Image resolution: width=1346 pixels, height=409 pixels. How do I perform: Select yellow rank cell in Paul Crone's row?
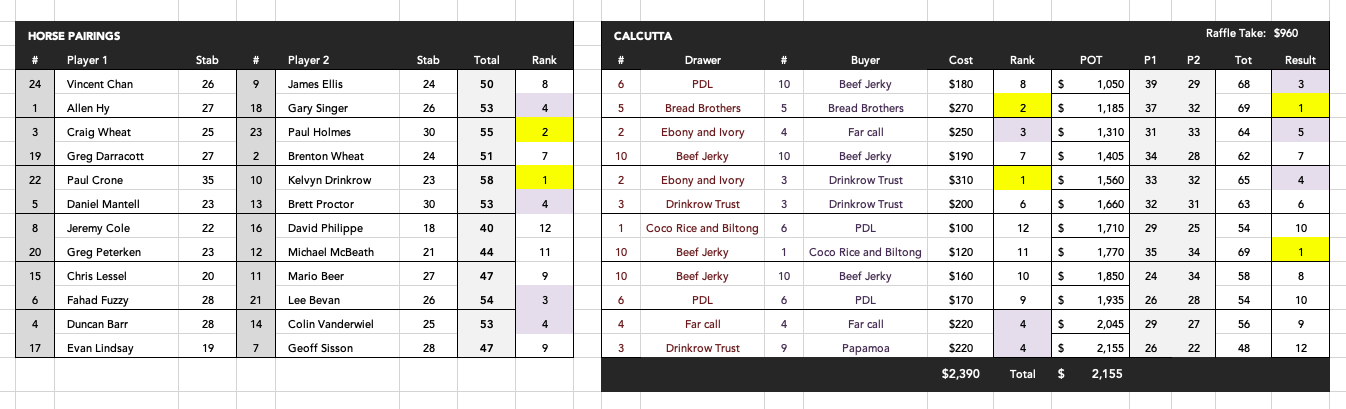pyautogui.click(x=545, y=180)
